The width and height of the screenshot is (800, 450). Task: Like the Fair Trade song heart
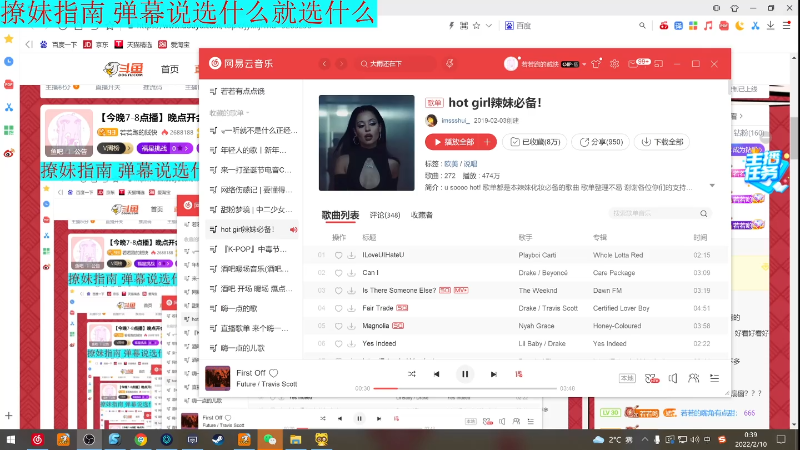[x=338, y=308]
